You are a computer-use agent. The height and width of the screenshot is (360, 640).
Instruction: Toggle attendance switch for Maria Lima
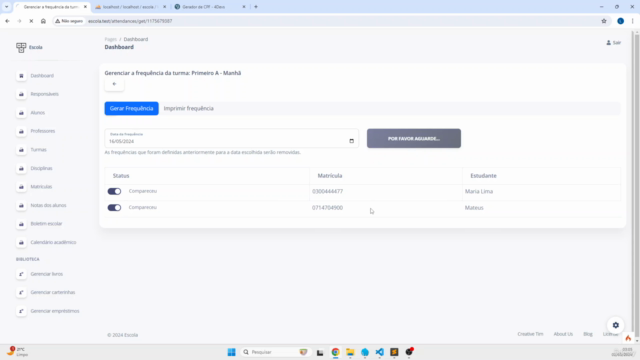[114, 191]
